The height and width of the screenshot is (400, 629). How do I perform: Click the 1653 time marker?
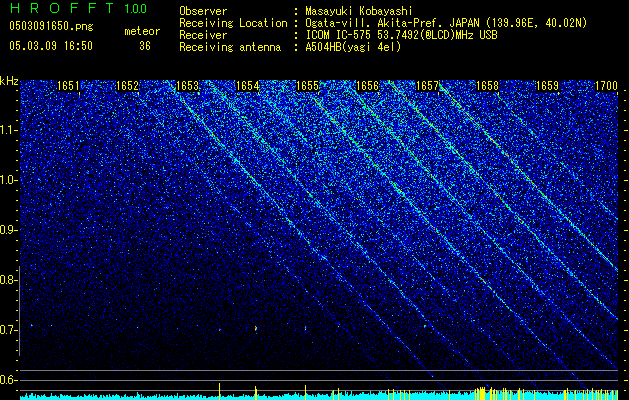click(x=187, y=86)
